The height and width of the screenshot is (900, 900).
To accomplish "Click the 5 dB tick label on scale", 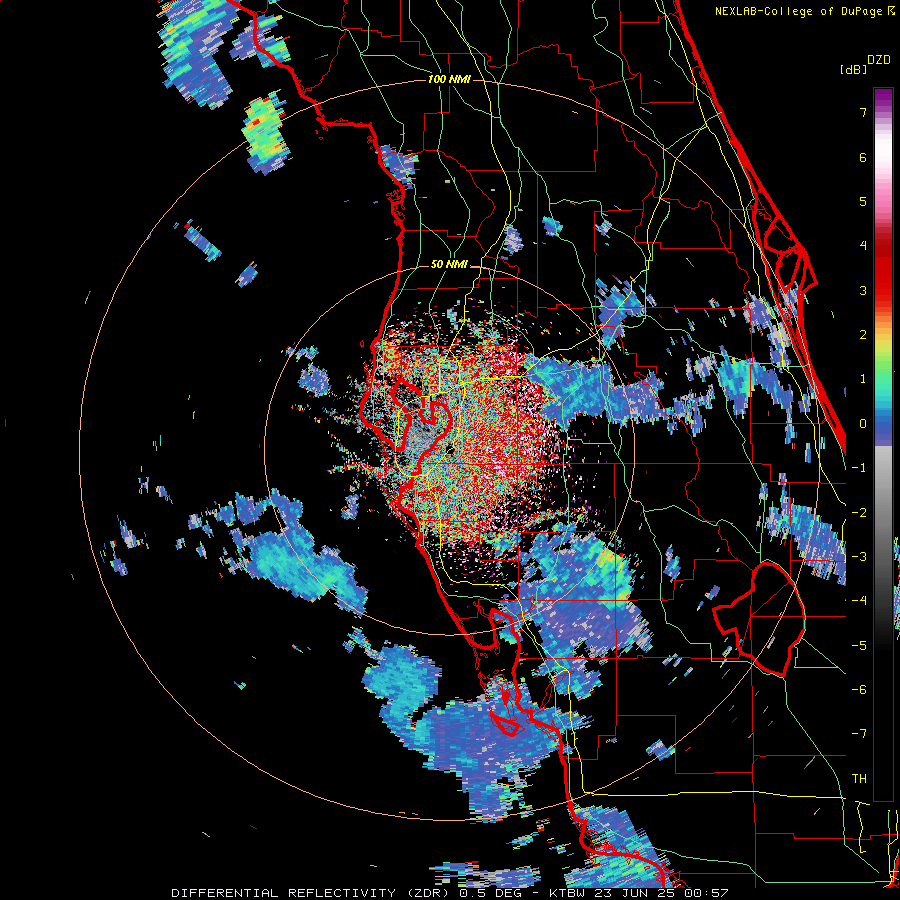I will click(863, 201).
